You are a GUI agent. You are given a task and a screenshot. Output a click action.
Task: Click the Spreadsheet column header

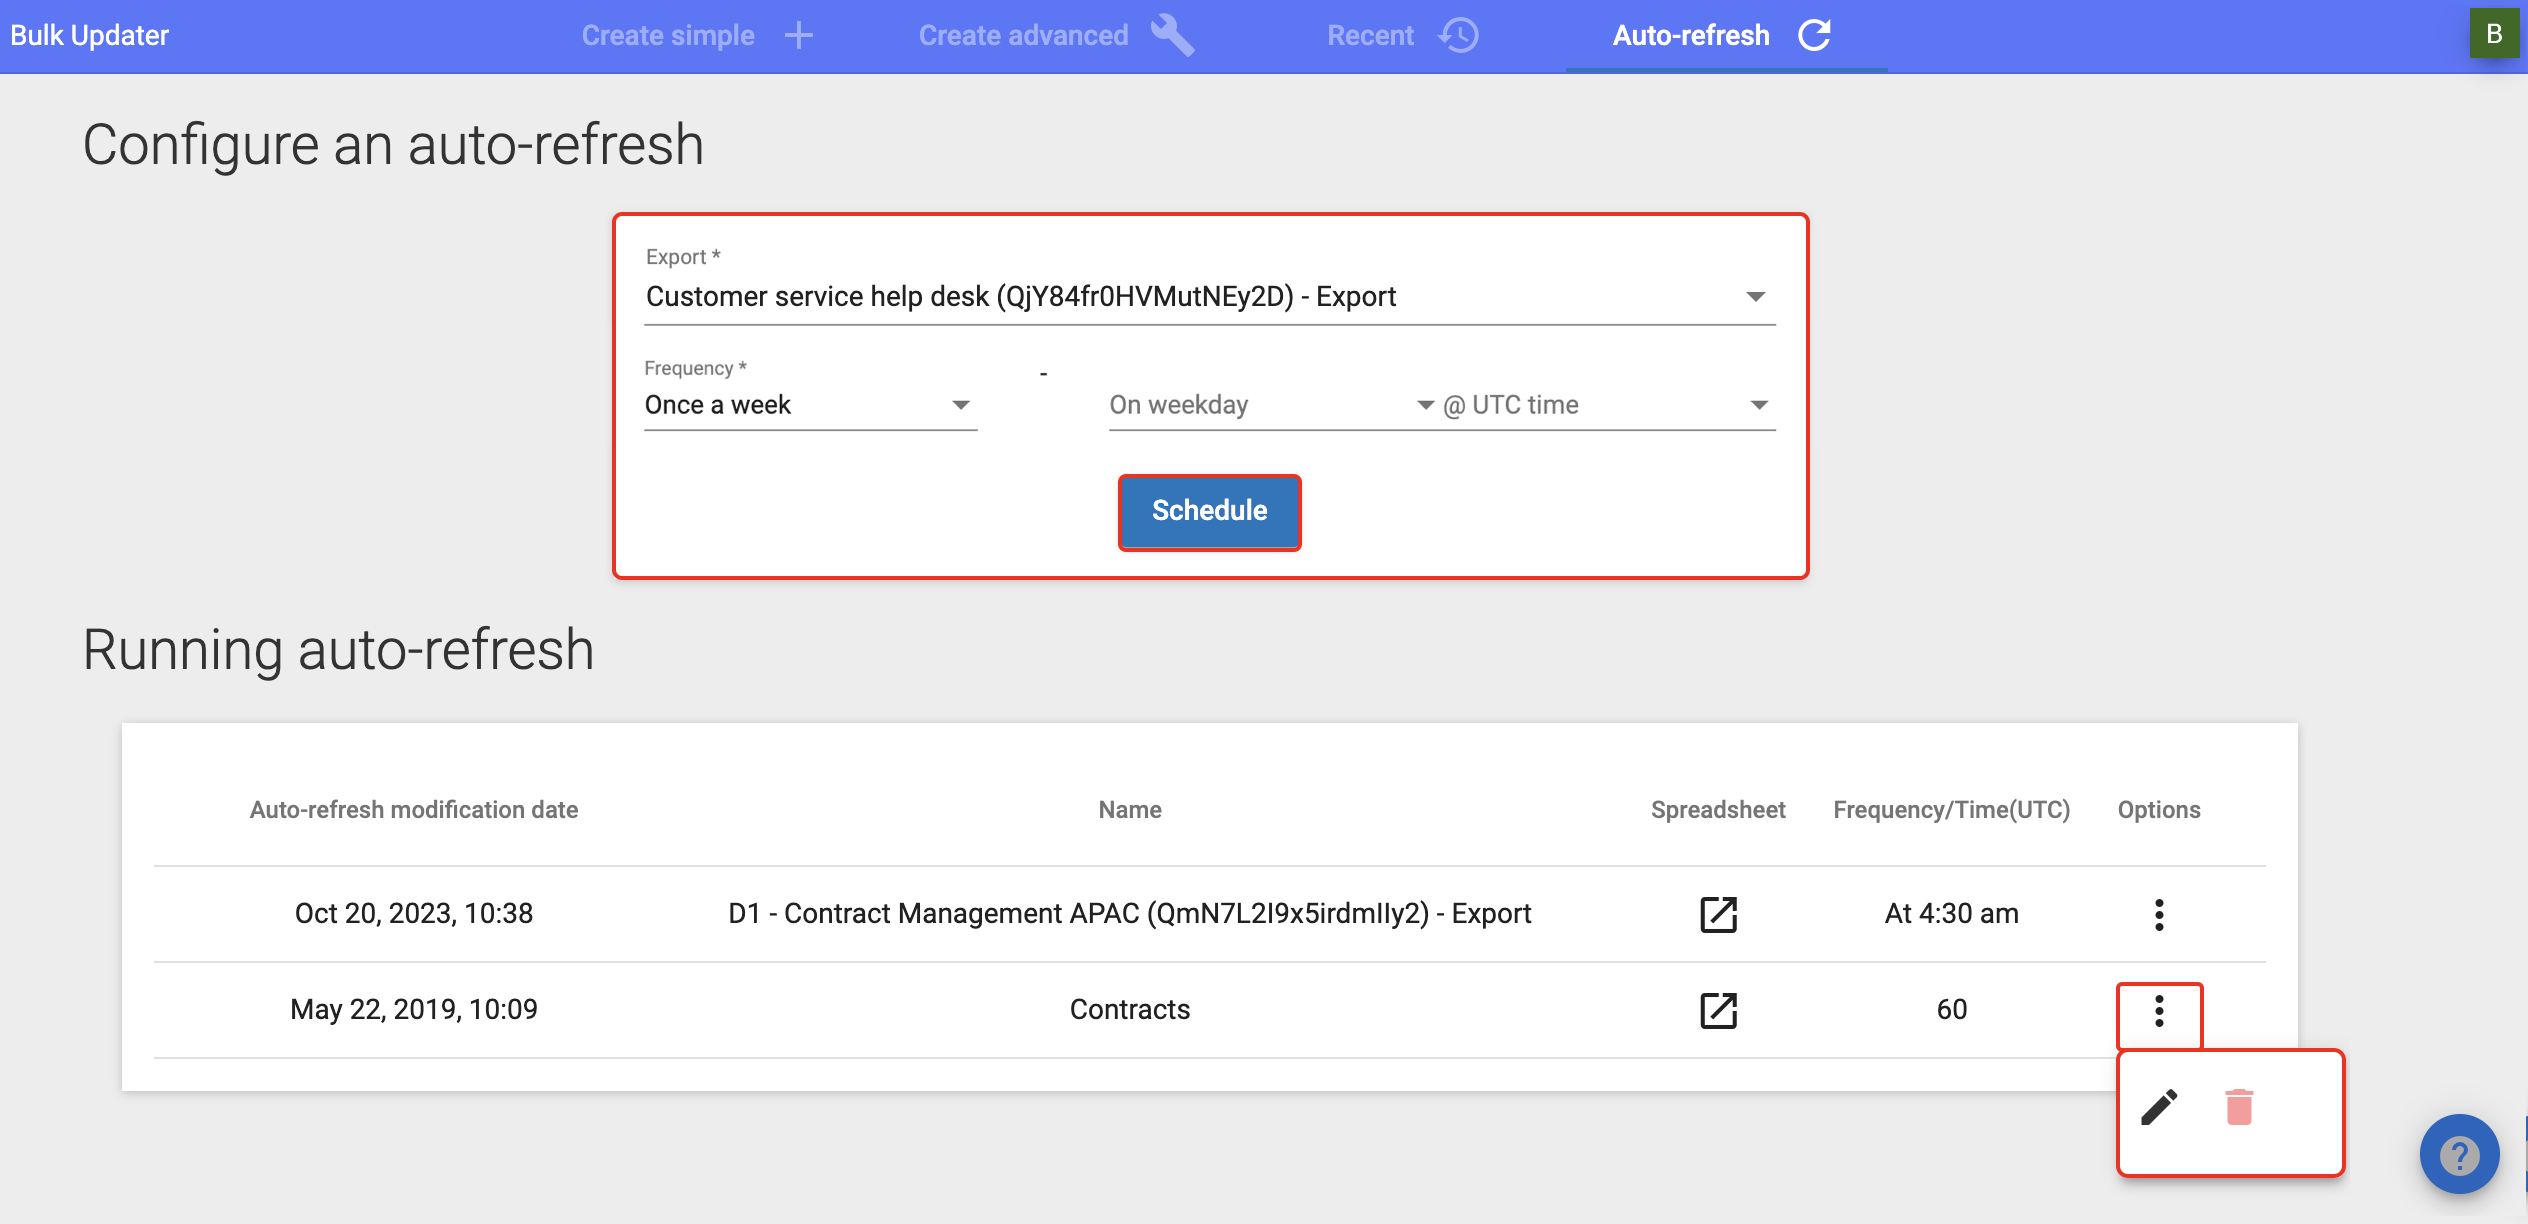(x=1718, y=810)
